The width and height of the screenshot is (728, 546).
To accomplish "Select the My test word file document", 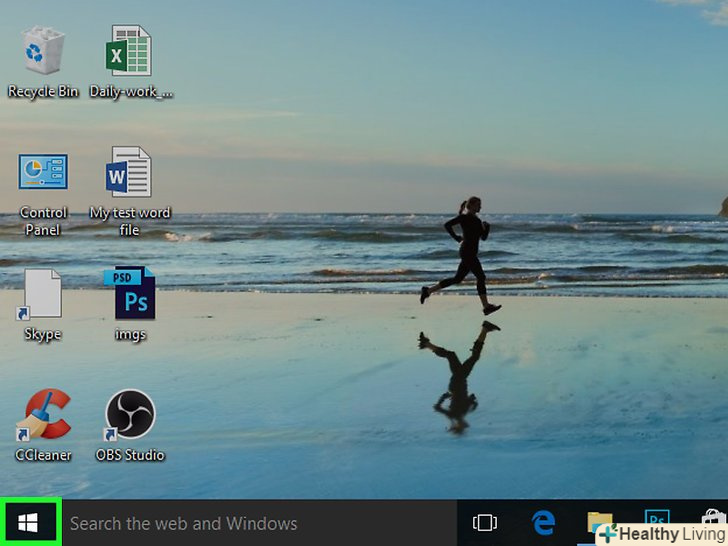I will point(130,173).
